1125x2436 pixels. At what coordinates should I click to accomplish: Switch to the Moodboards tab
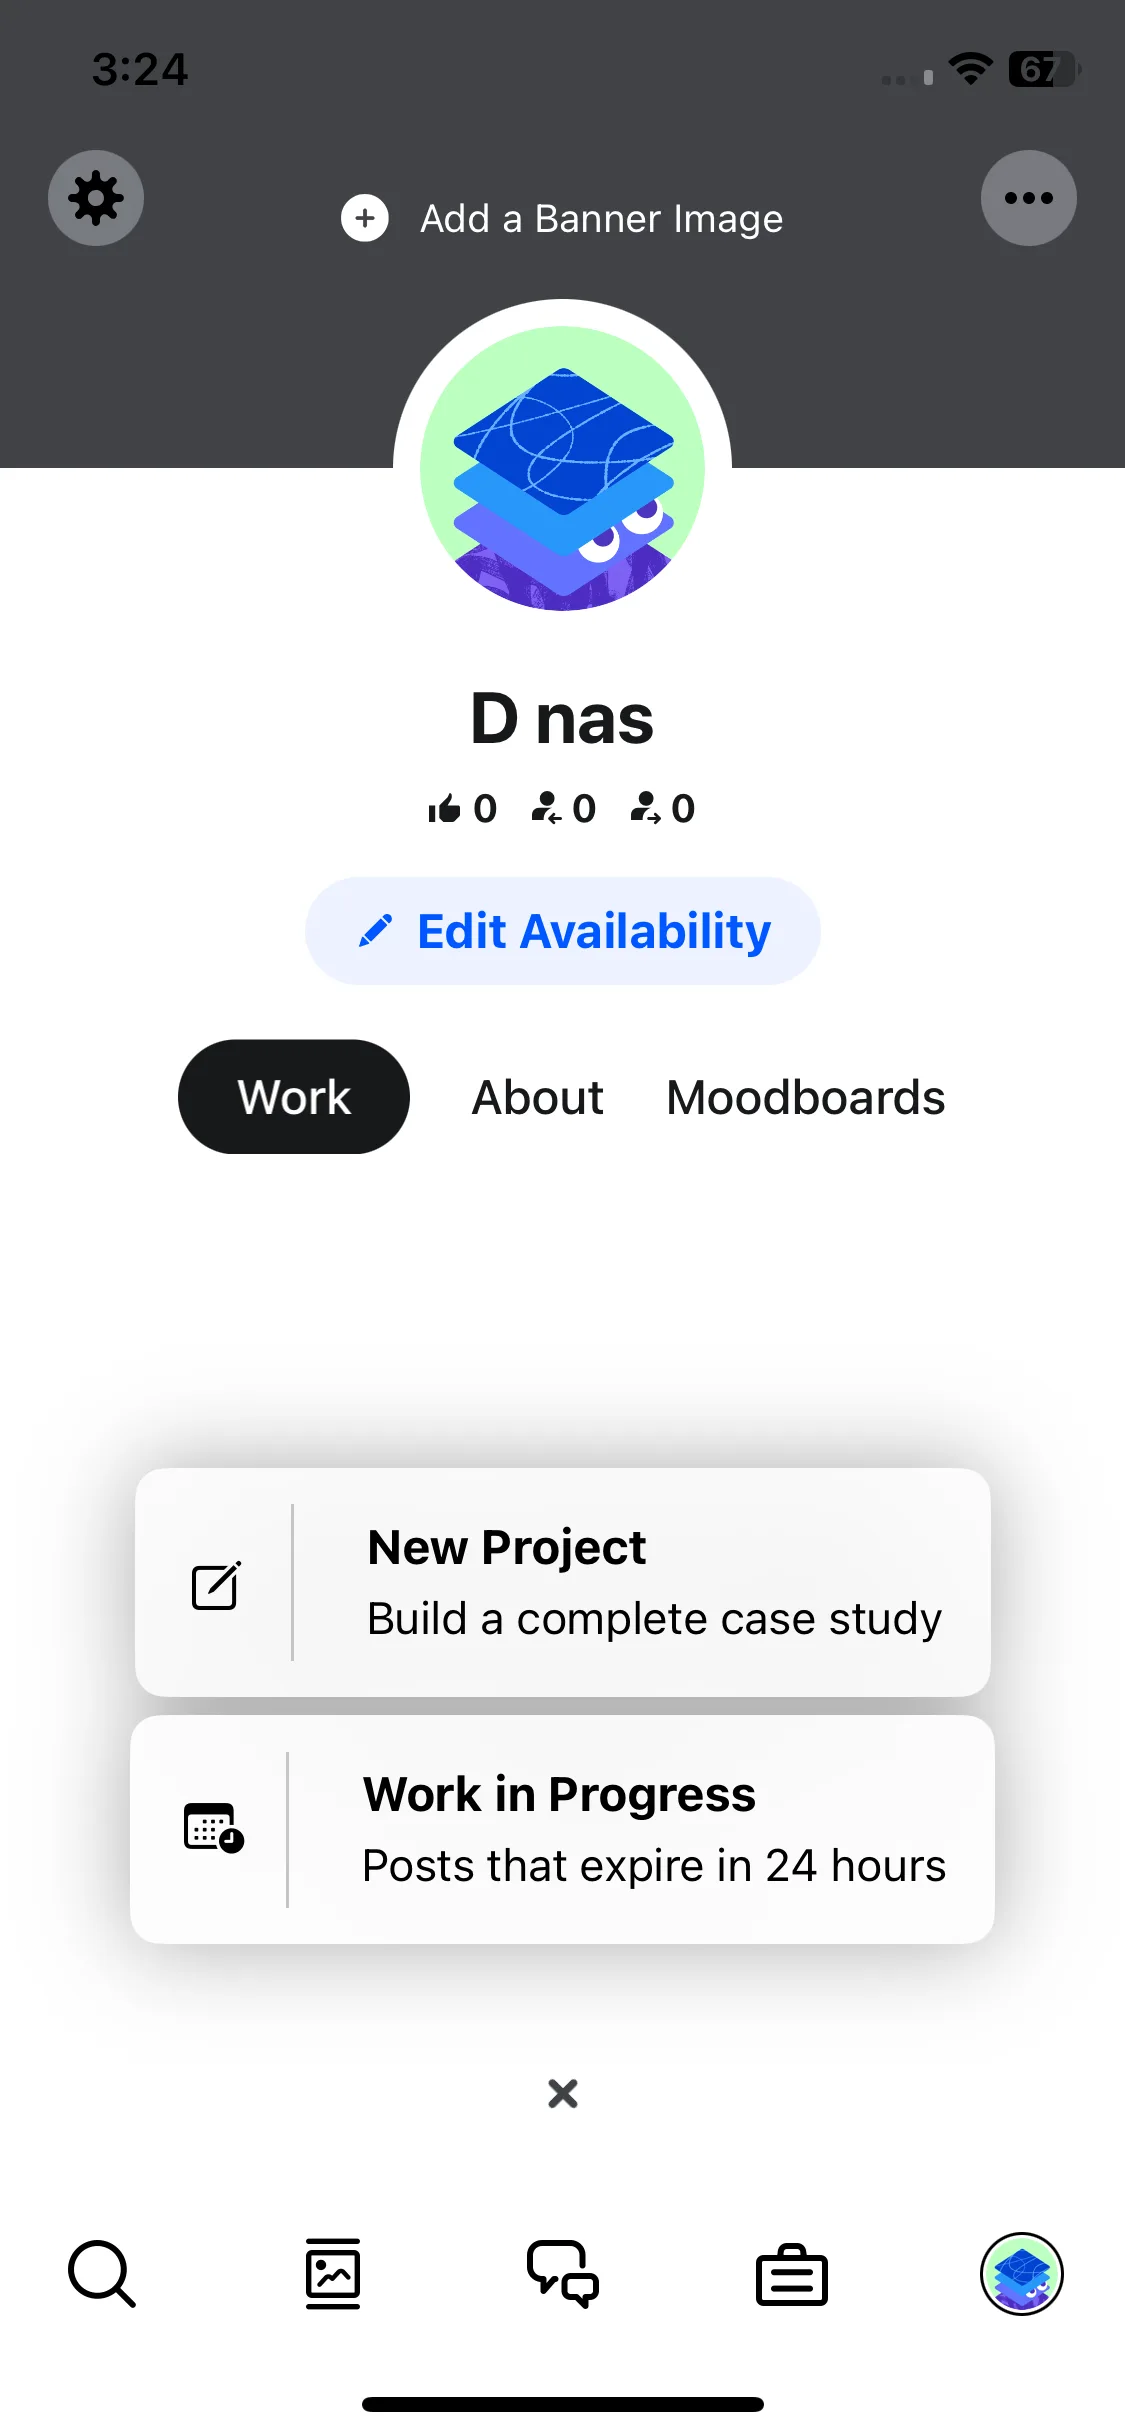(806, 1097)
